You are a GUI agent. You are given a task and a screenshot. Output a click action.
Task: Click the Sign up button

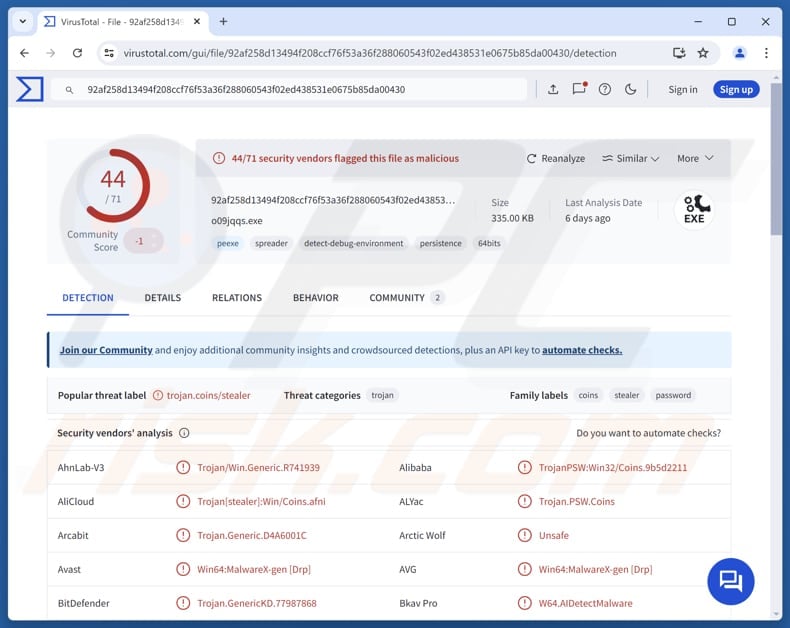736,89
